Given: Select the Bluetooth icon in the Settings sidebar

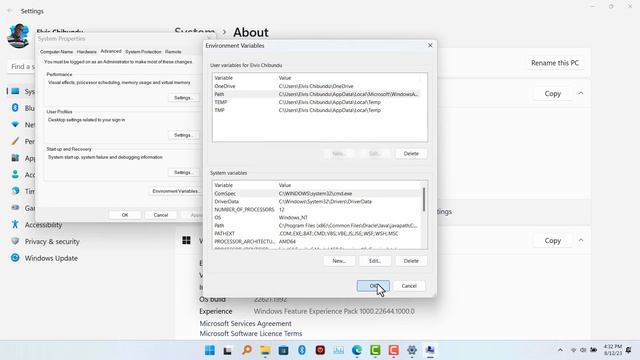Looking at the screenshot, I should point(15,108).
